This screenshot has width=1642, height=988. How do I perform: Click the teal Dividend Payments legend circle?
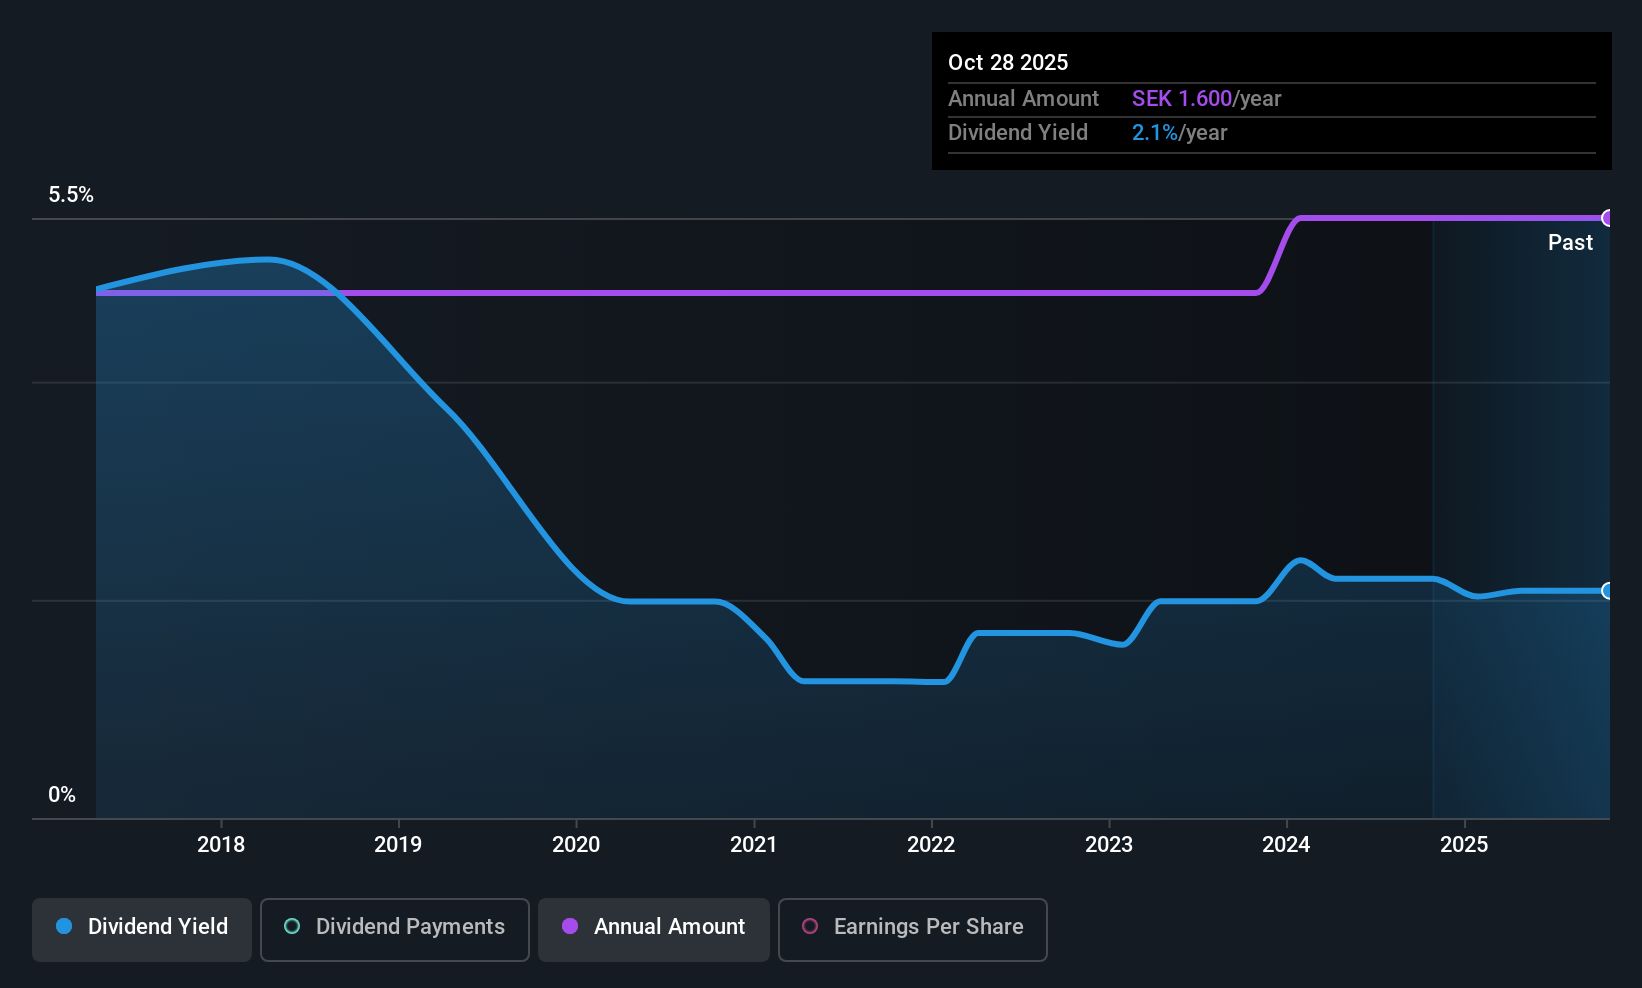[x=292, y=927]
